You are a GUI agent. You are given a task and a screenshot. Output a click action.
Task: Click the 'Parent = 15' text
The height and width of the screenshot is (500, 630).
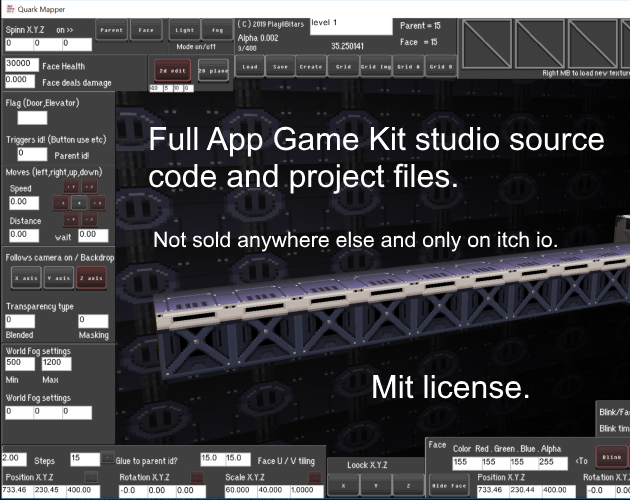click(420, 26)
